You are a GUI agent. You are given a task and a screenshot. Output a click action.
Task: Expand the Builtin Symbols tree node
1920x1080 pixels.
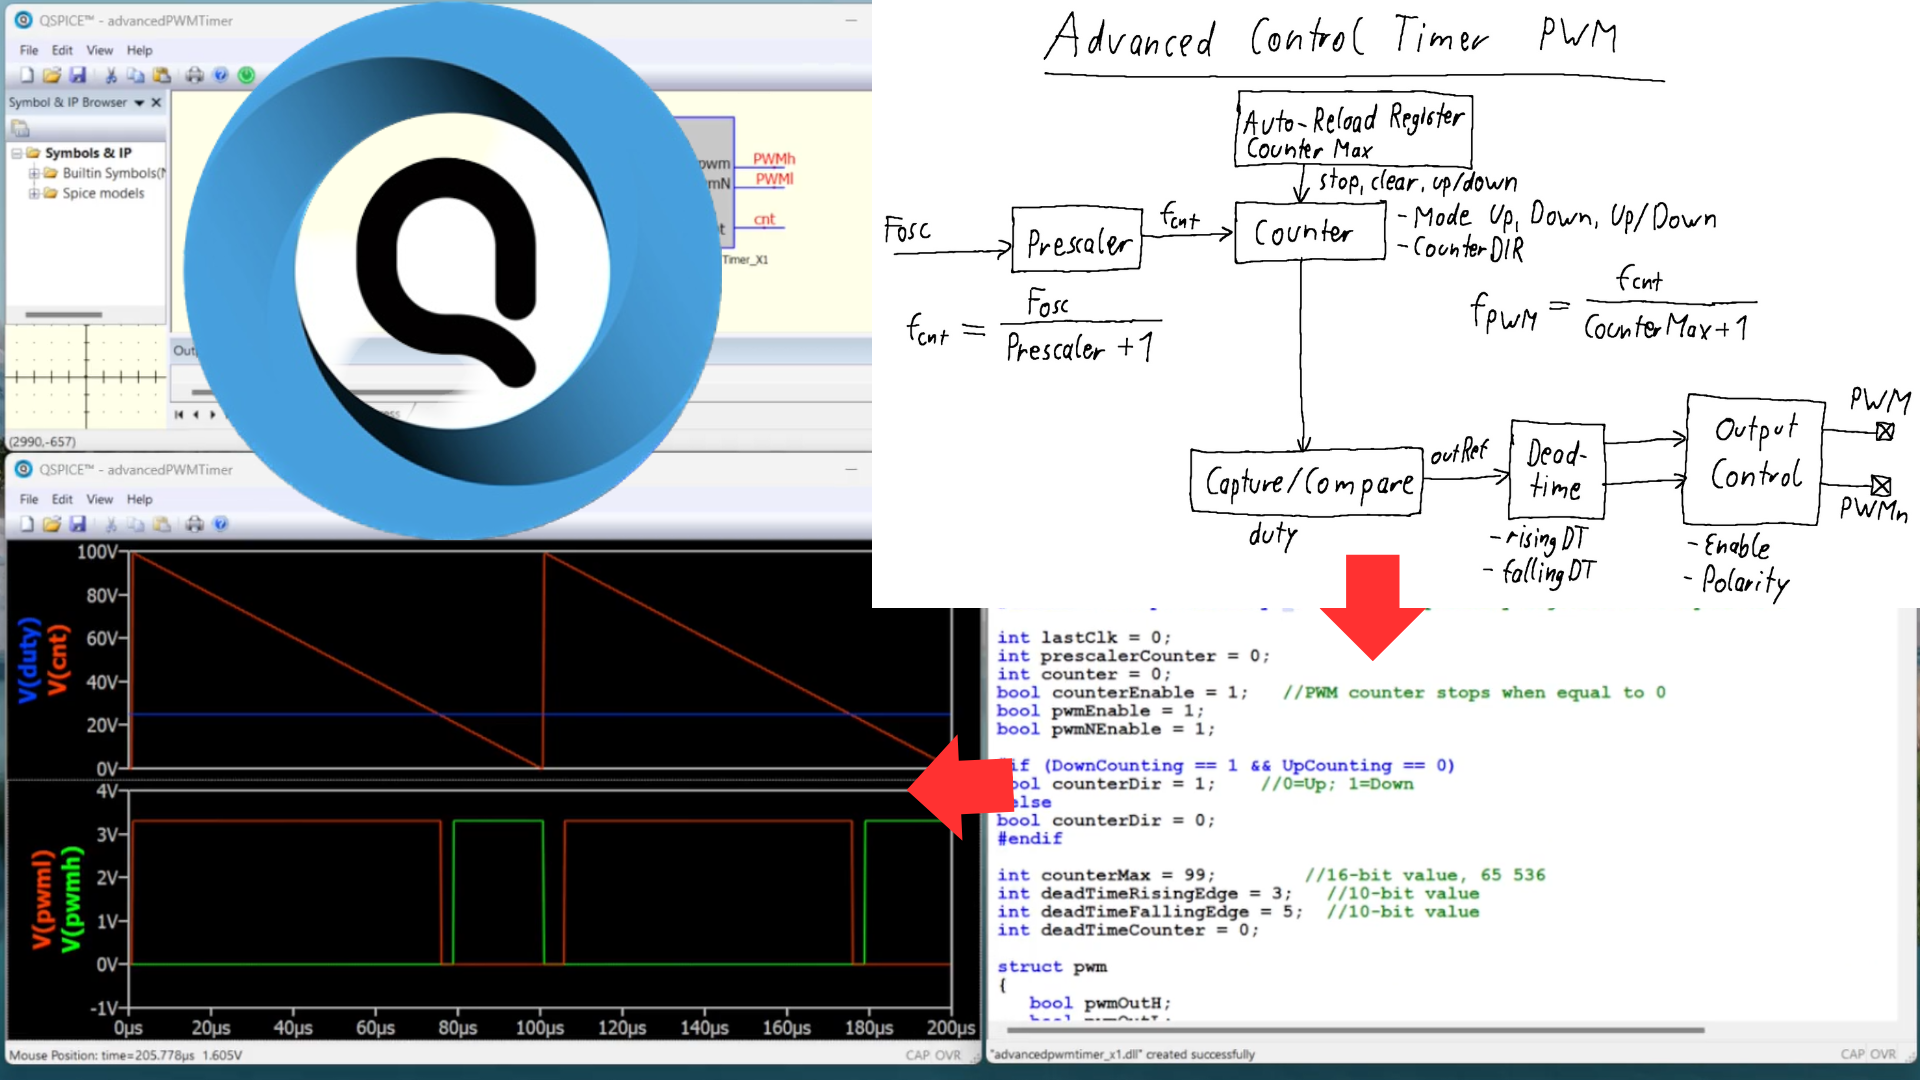click(33, 172)
